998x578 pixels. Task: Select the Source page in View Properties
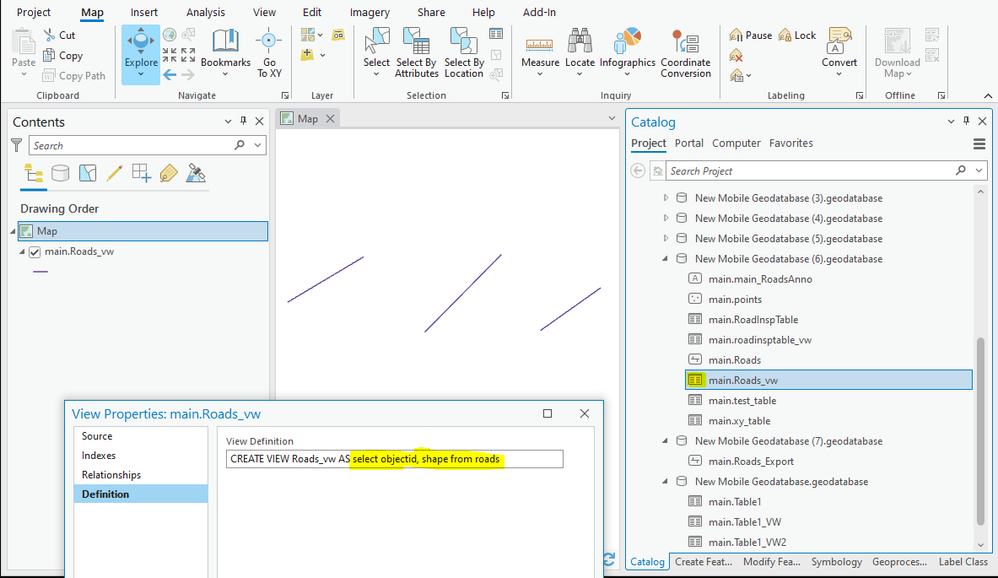pyautogui.click(x=141, y=436)
